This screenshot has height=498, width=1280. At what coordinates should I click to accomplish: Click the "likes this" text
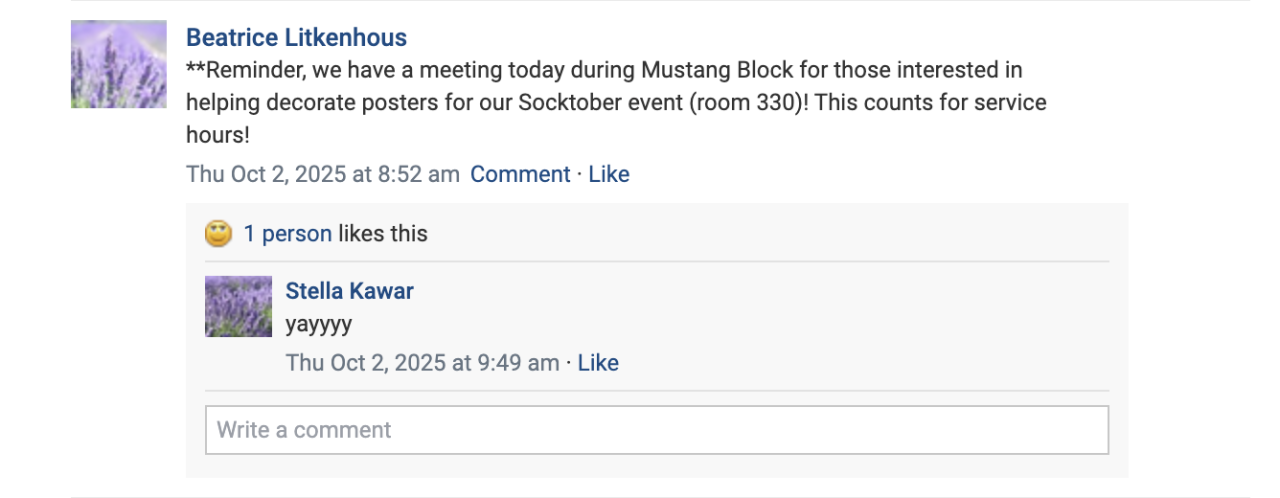point(382,234)
